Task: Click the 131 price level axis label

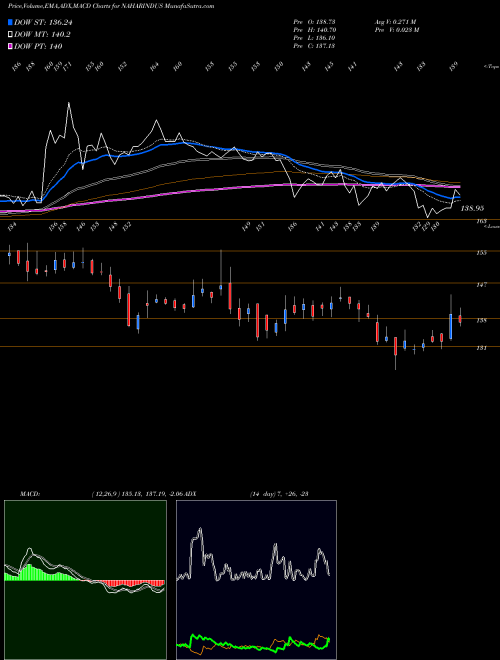Action: pos(482,348)
